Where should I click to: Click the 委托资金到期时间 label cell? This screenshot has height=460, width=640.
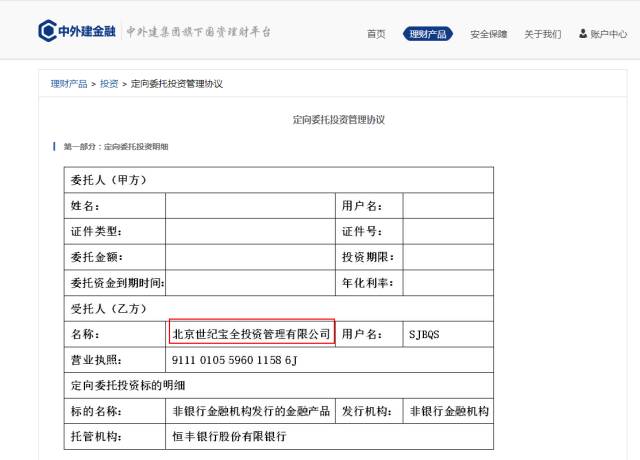115,283
